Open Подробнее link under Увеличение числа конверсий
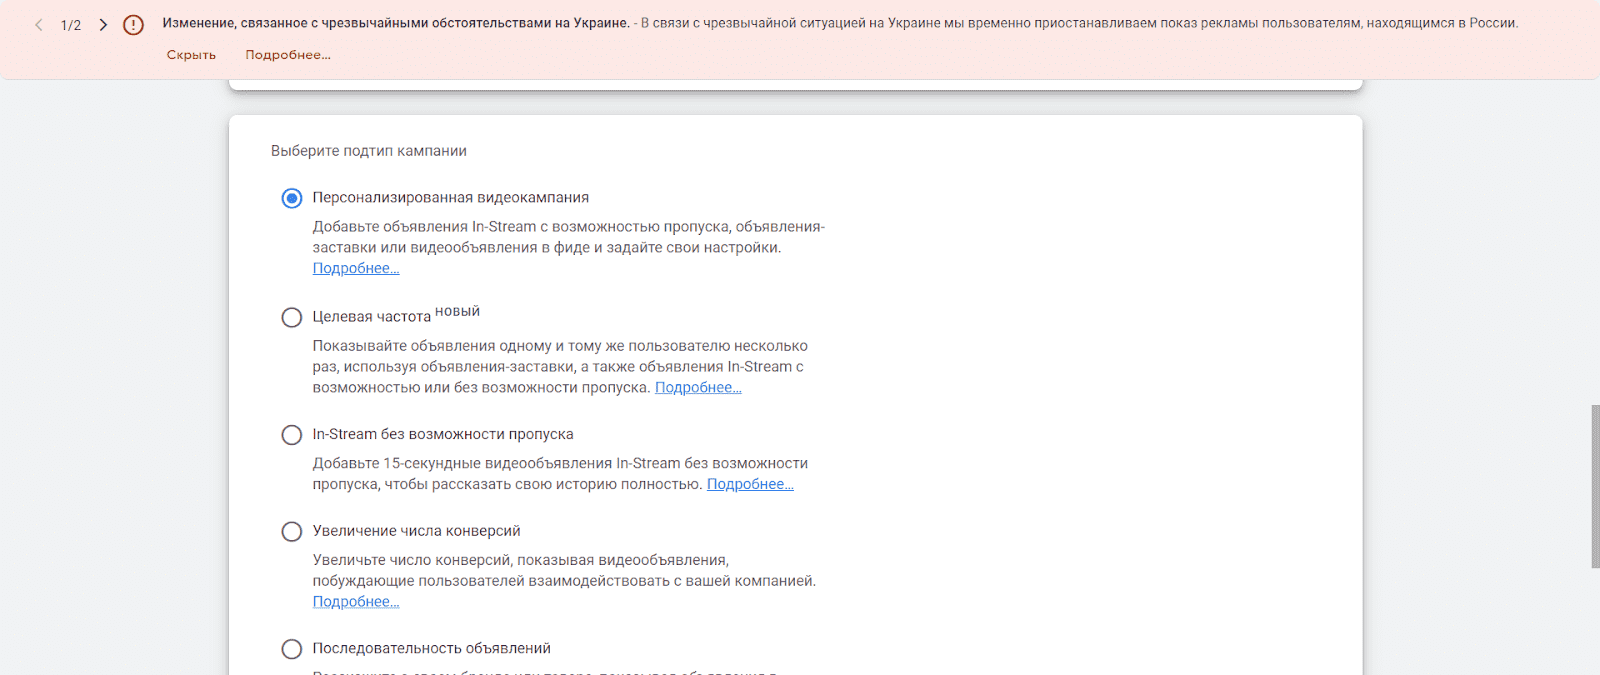This screenshot has width=1600, height=675. tap(356, 601)
